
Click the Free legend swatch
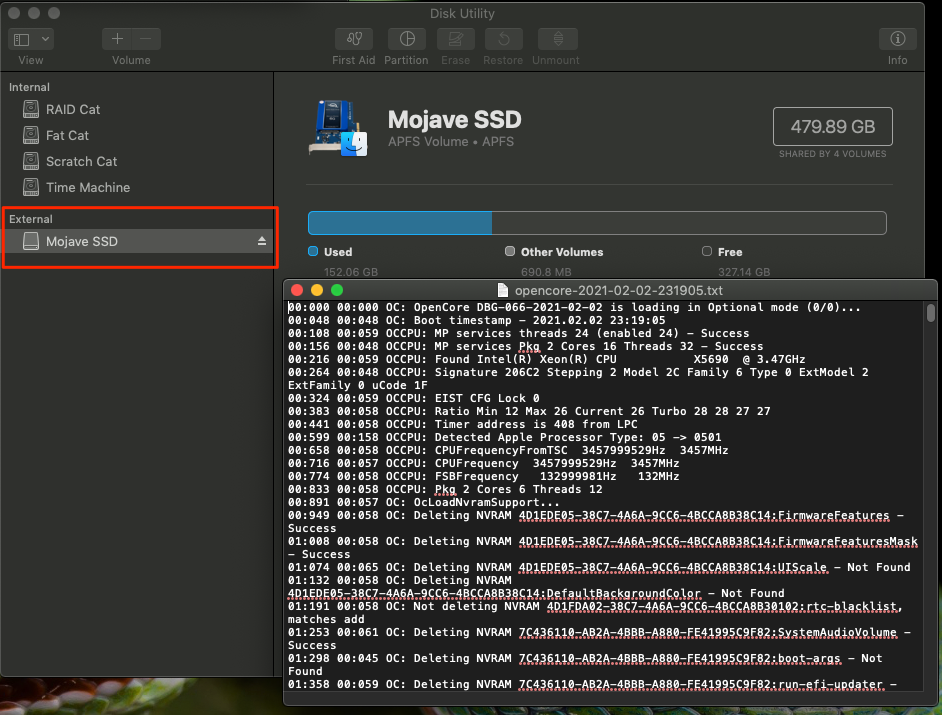707,251
